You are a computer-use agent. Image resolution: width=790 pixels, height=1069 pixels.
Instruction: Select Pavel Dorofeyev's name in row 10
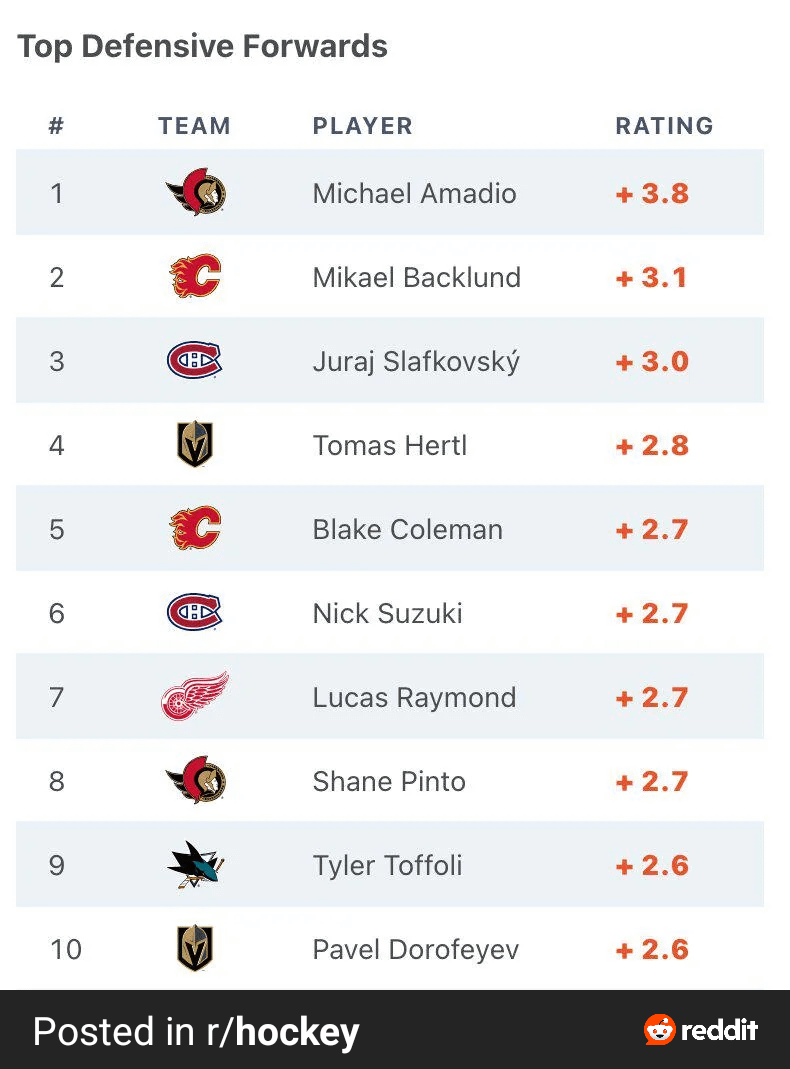click(x=415, y=949)
